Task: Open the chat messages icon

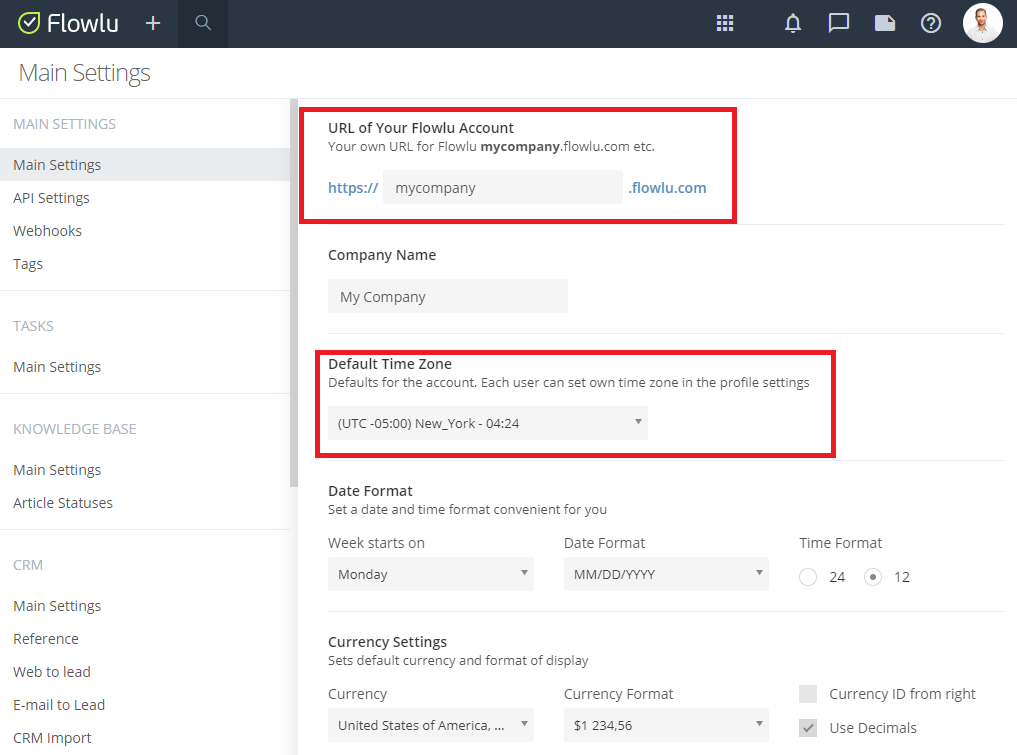Action: 839,23
